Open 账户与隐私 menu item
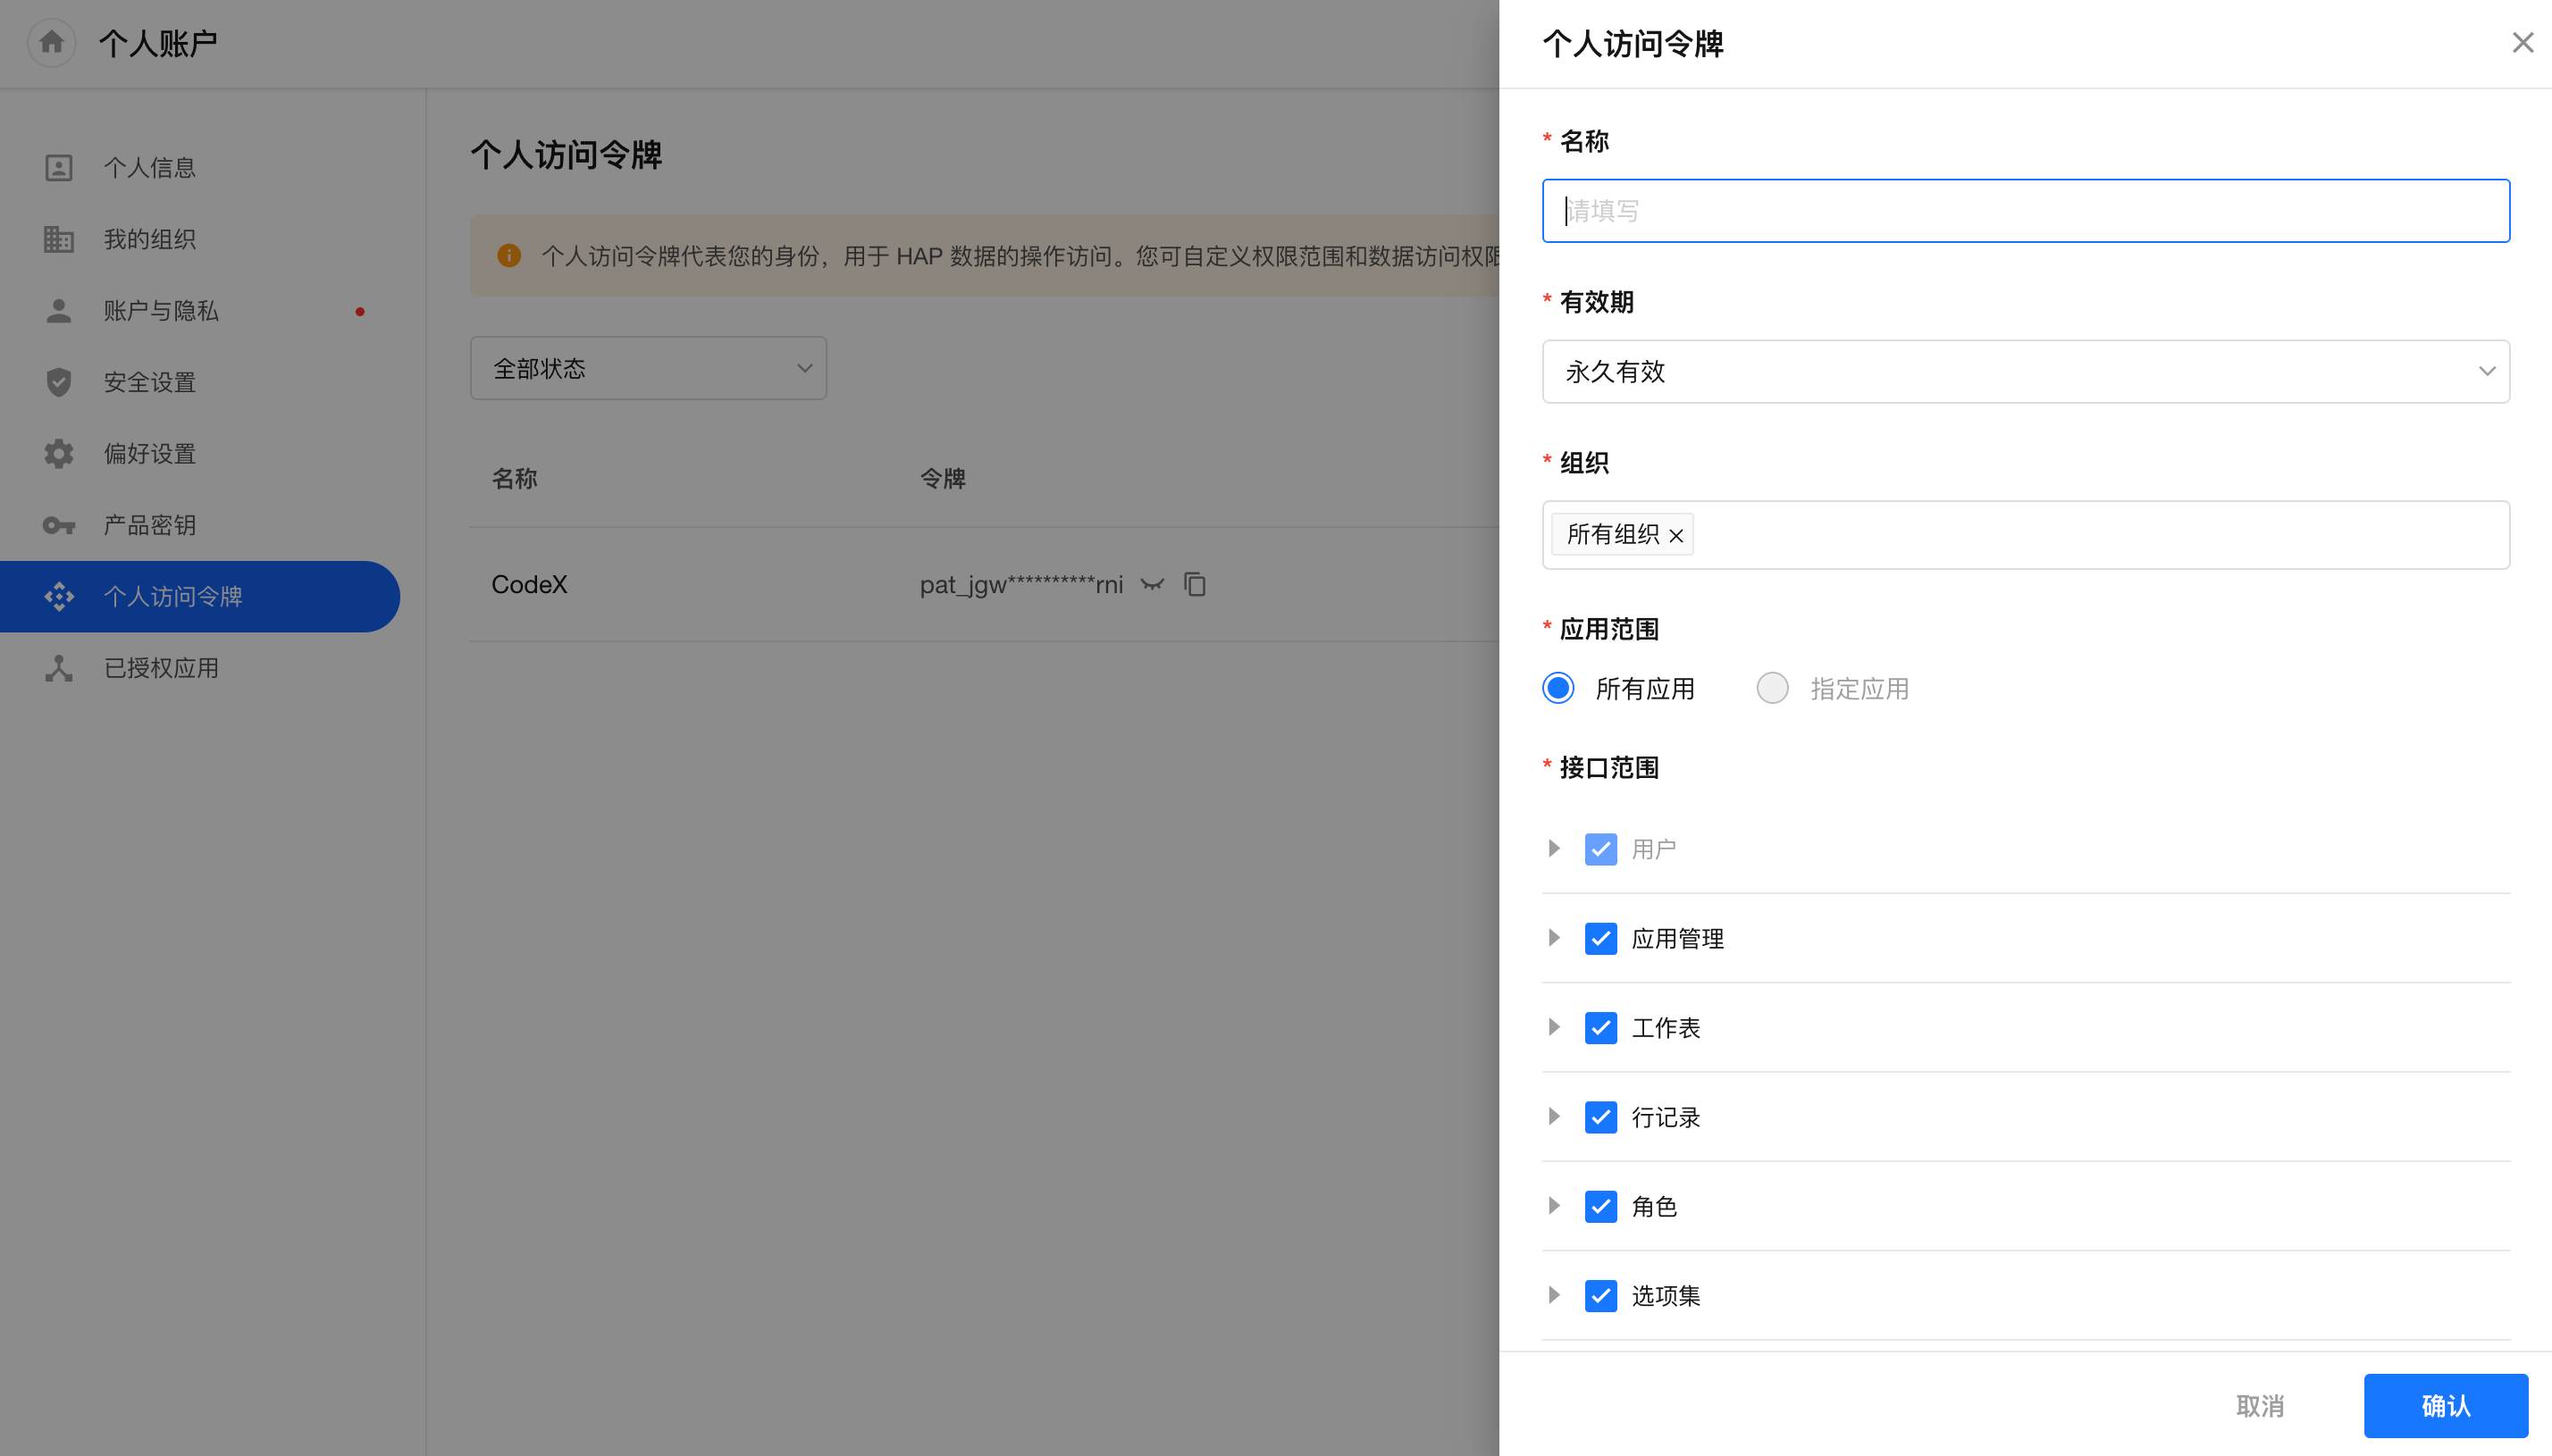 (x=200, y=311)
